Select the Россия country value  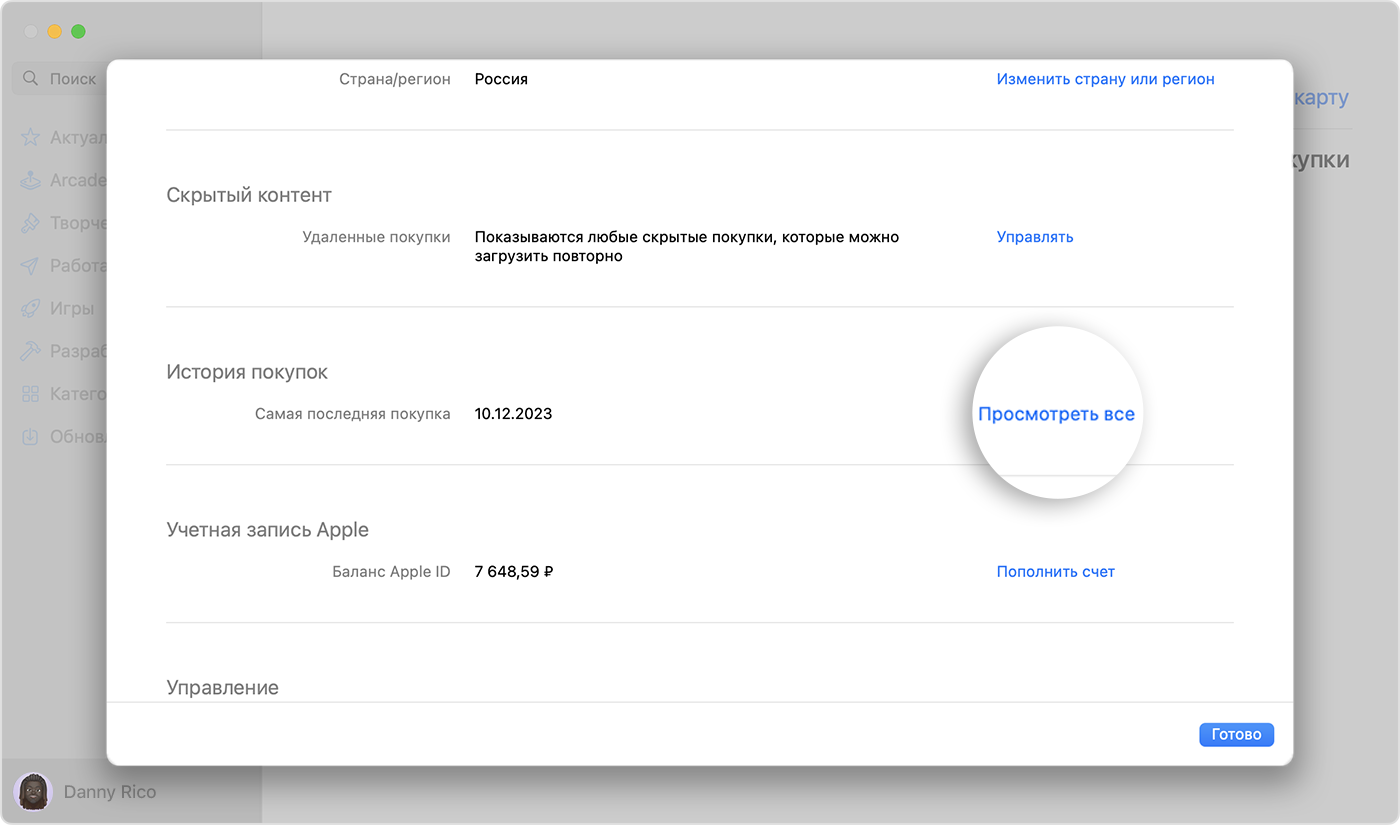pos(501,79)
